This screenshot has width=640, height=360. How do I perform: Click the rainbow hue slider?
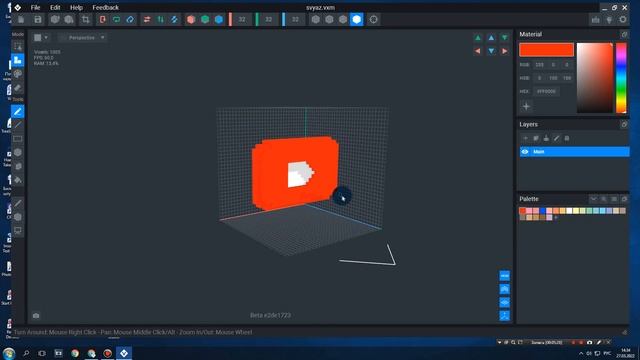(621, 78)
